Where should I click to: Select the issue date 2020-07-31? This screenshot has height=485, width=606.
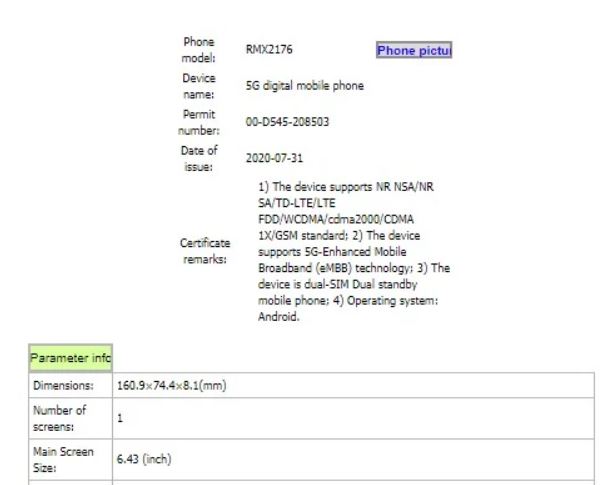pos(274,158)
